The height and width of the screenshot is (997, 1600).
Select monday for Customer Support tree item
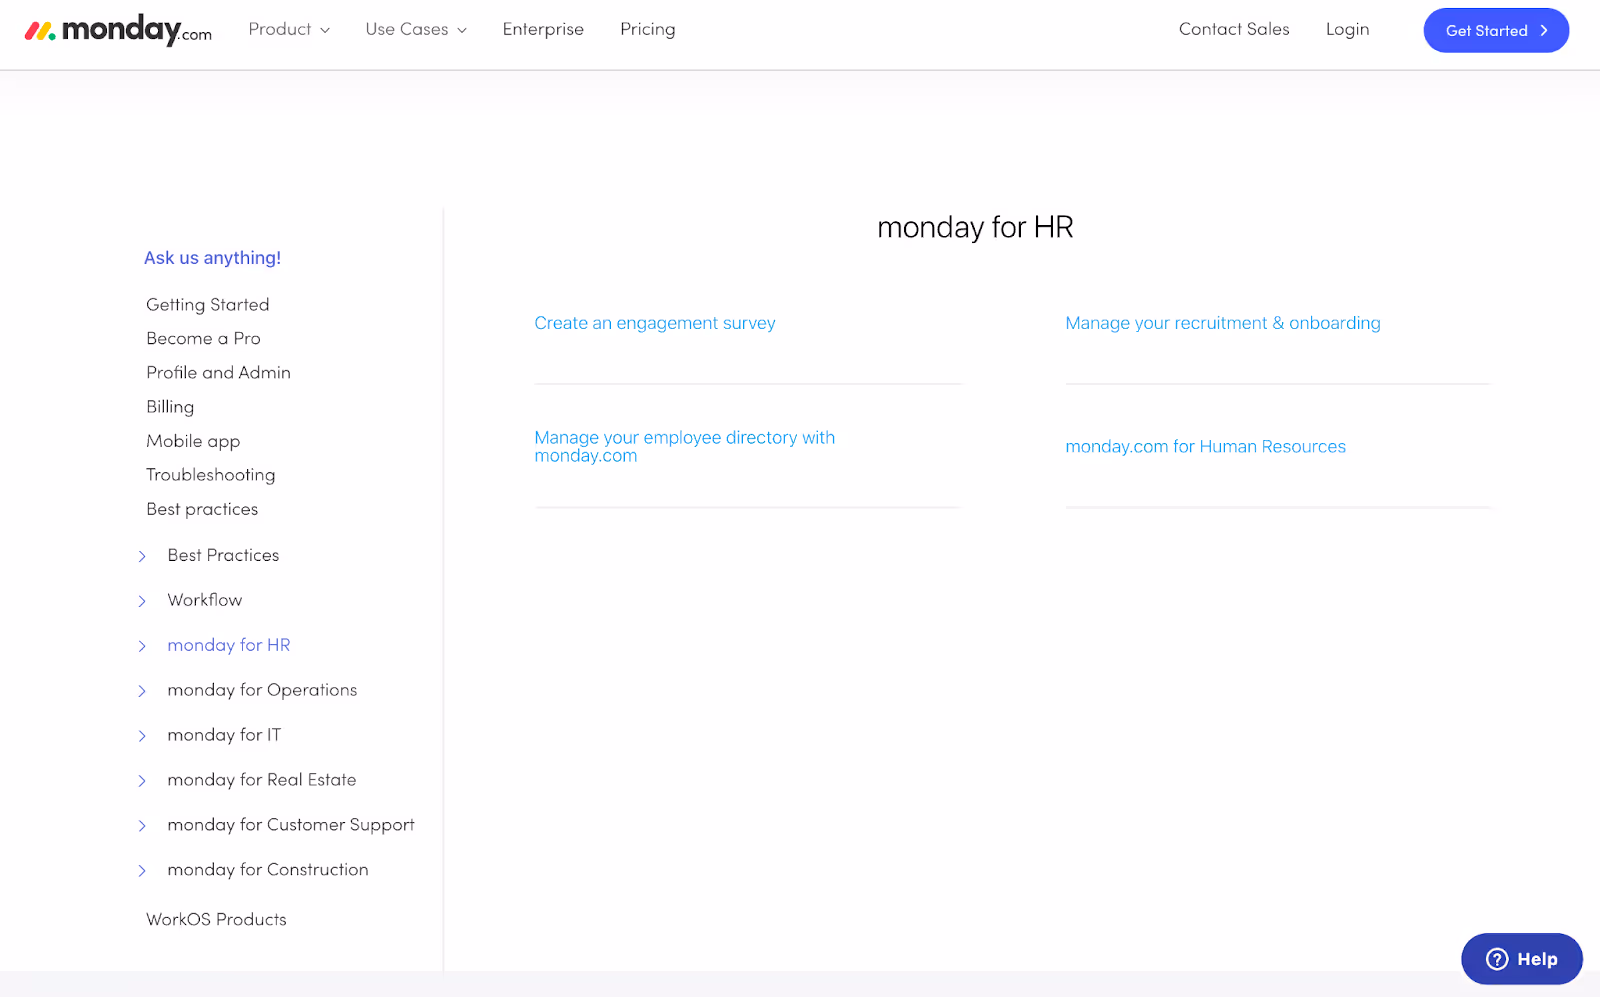(291, 825)
